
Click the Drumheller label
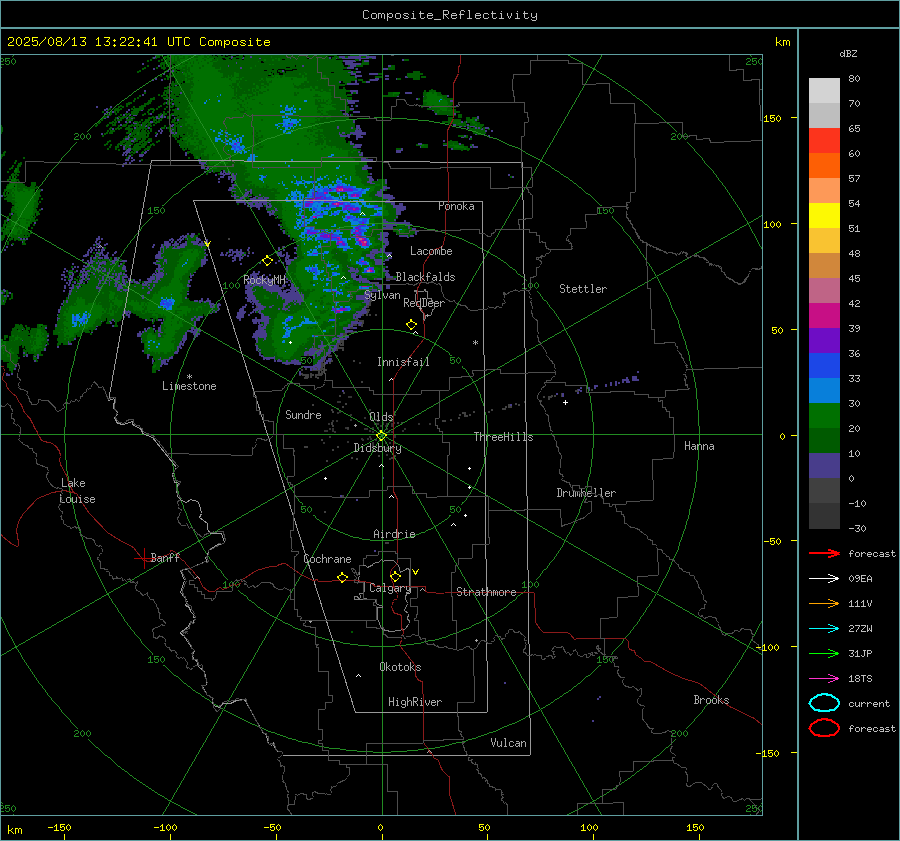[x=586, y=493]
